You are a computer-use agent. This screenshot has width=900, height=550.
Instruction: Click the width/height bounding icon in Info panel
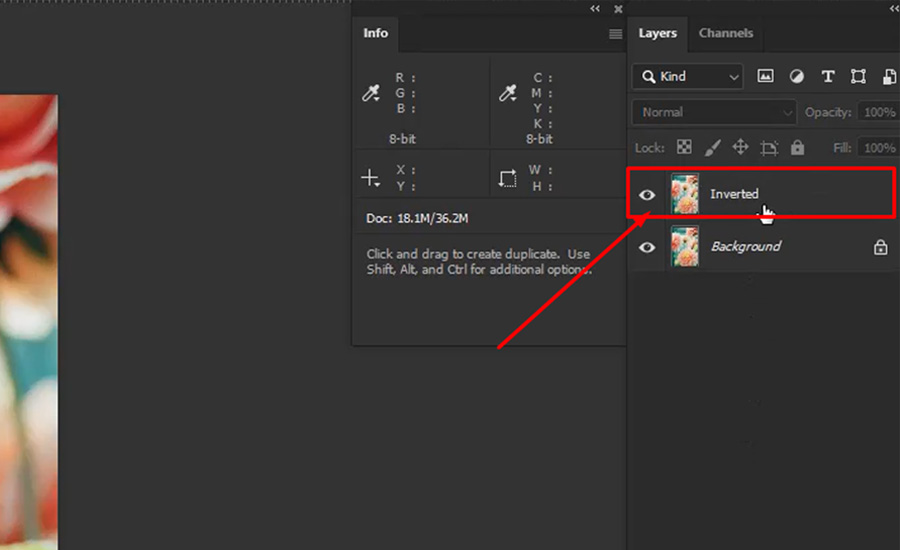[x=507, y=178]
